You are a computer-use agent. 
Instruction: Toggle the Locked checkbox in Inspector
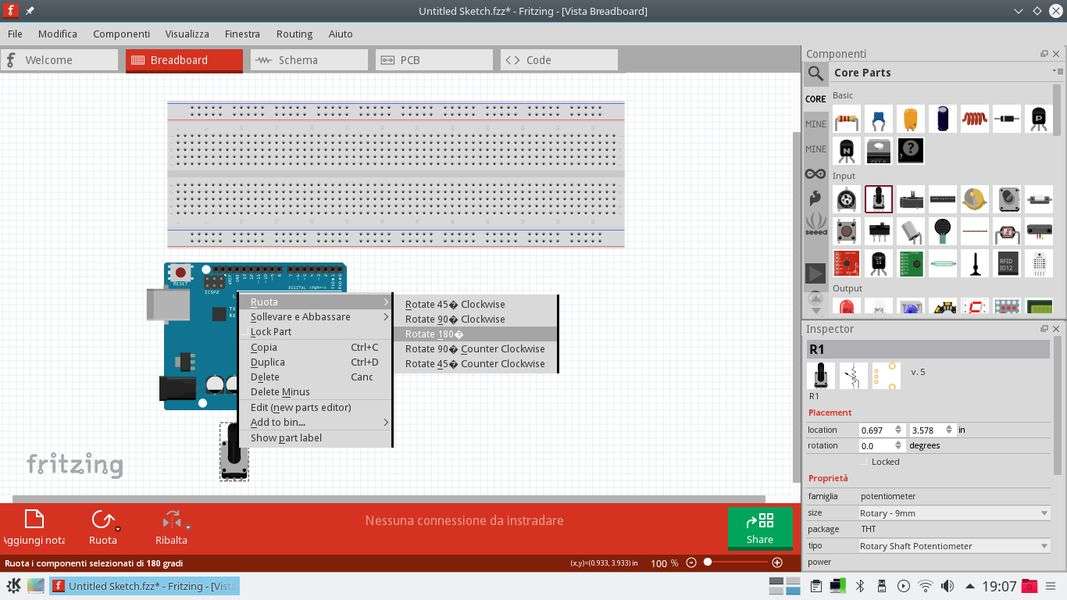(x=864, y=462)
